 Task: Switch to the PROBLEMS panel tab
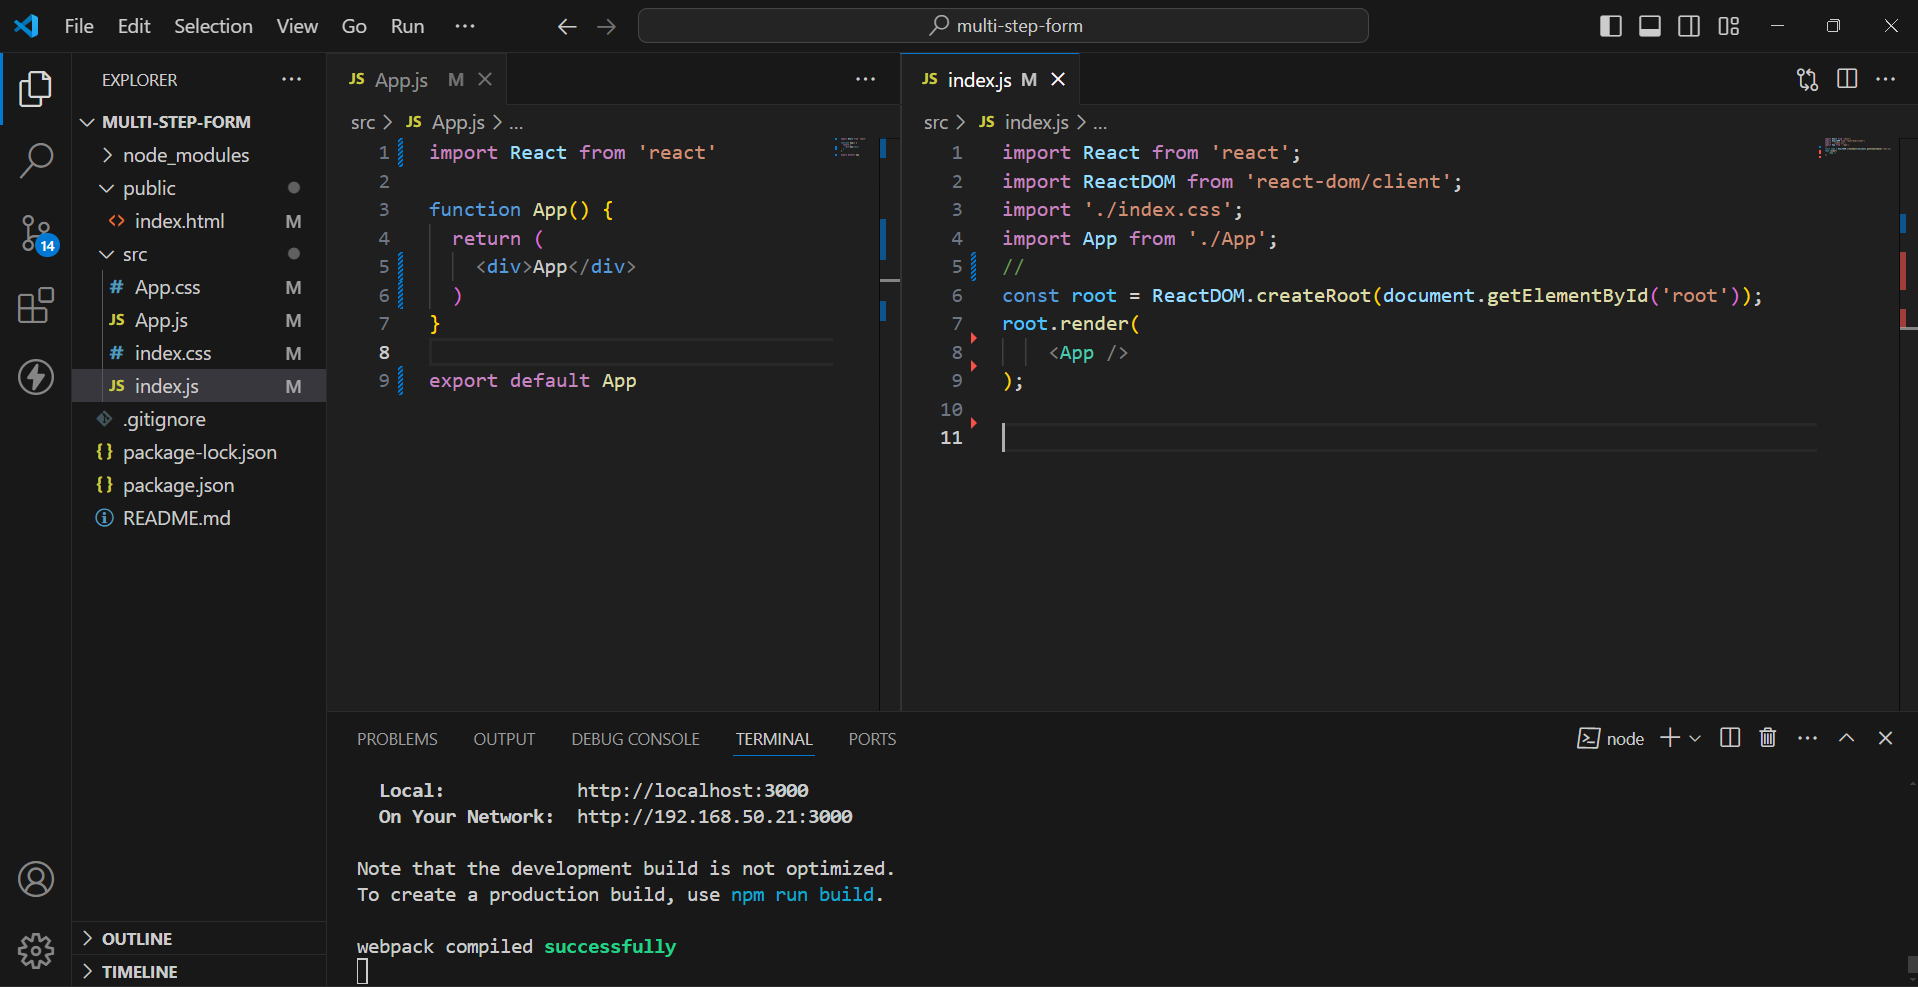[397, 739]
